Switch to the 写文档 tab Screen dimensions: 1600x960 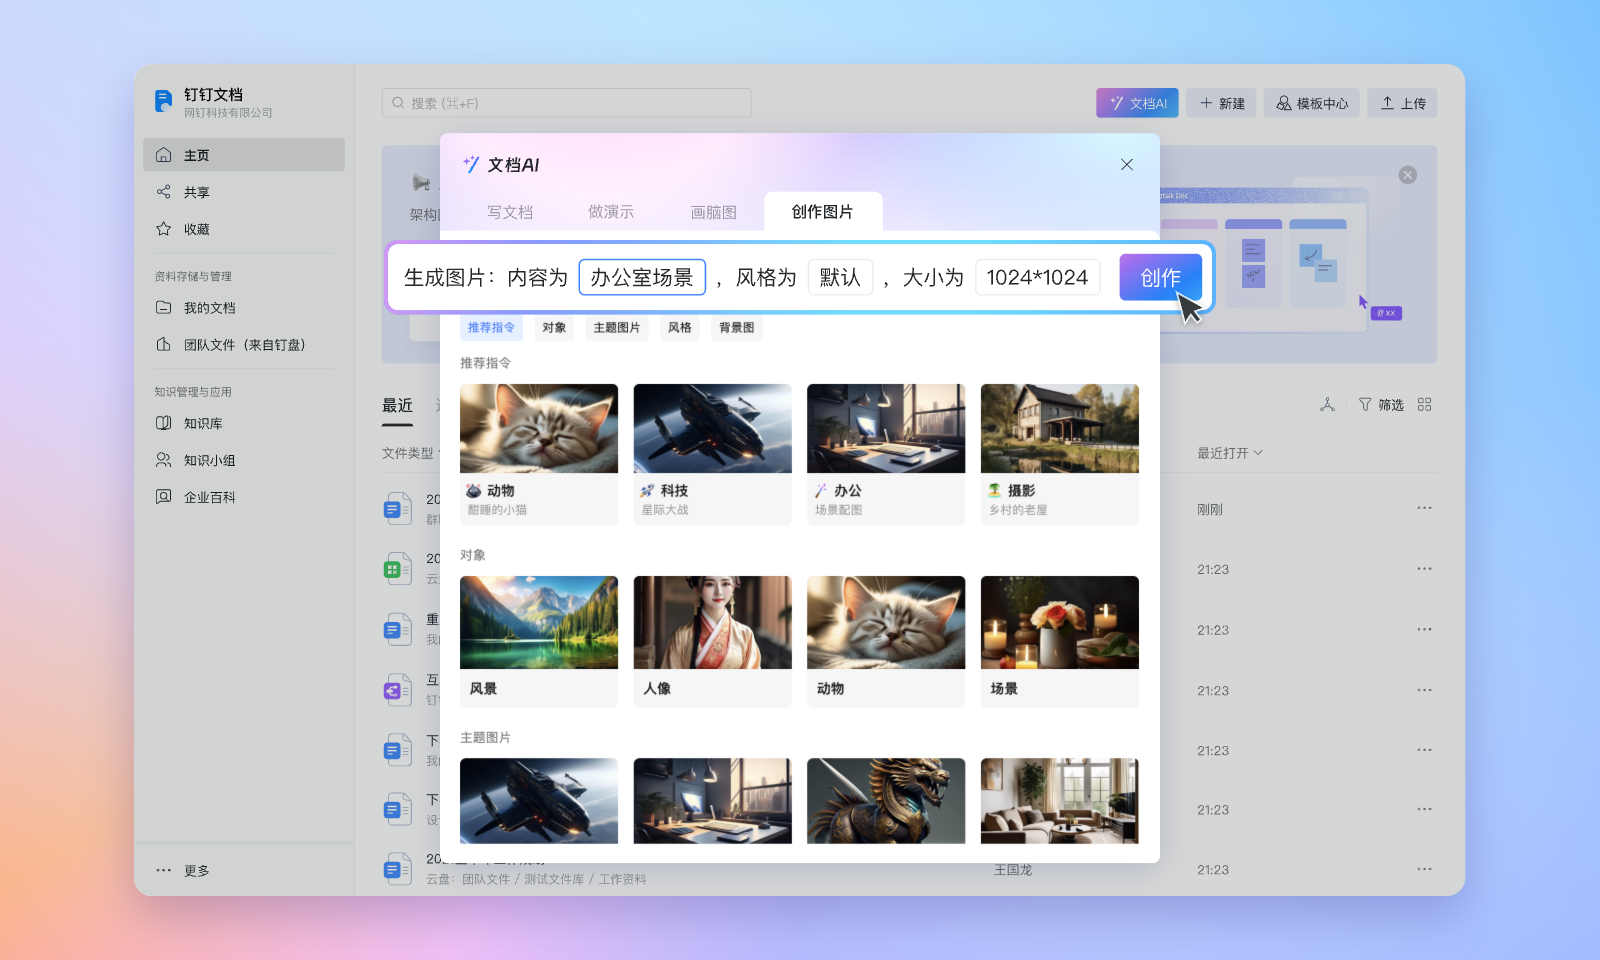coord(510,212)
